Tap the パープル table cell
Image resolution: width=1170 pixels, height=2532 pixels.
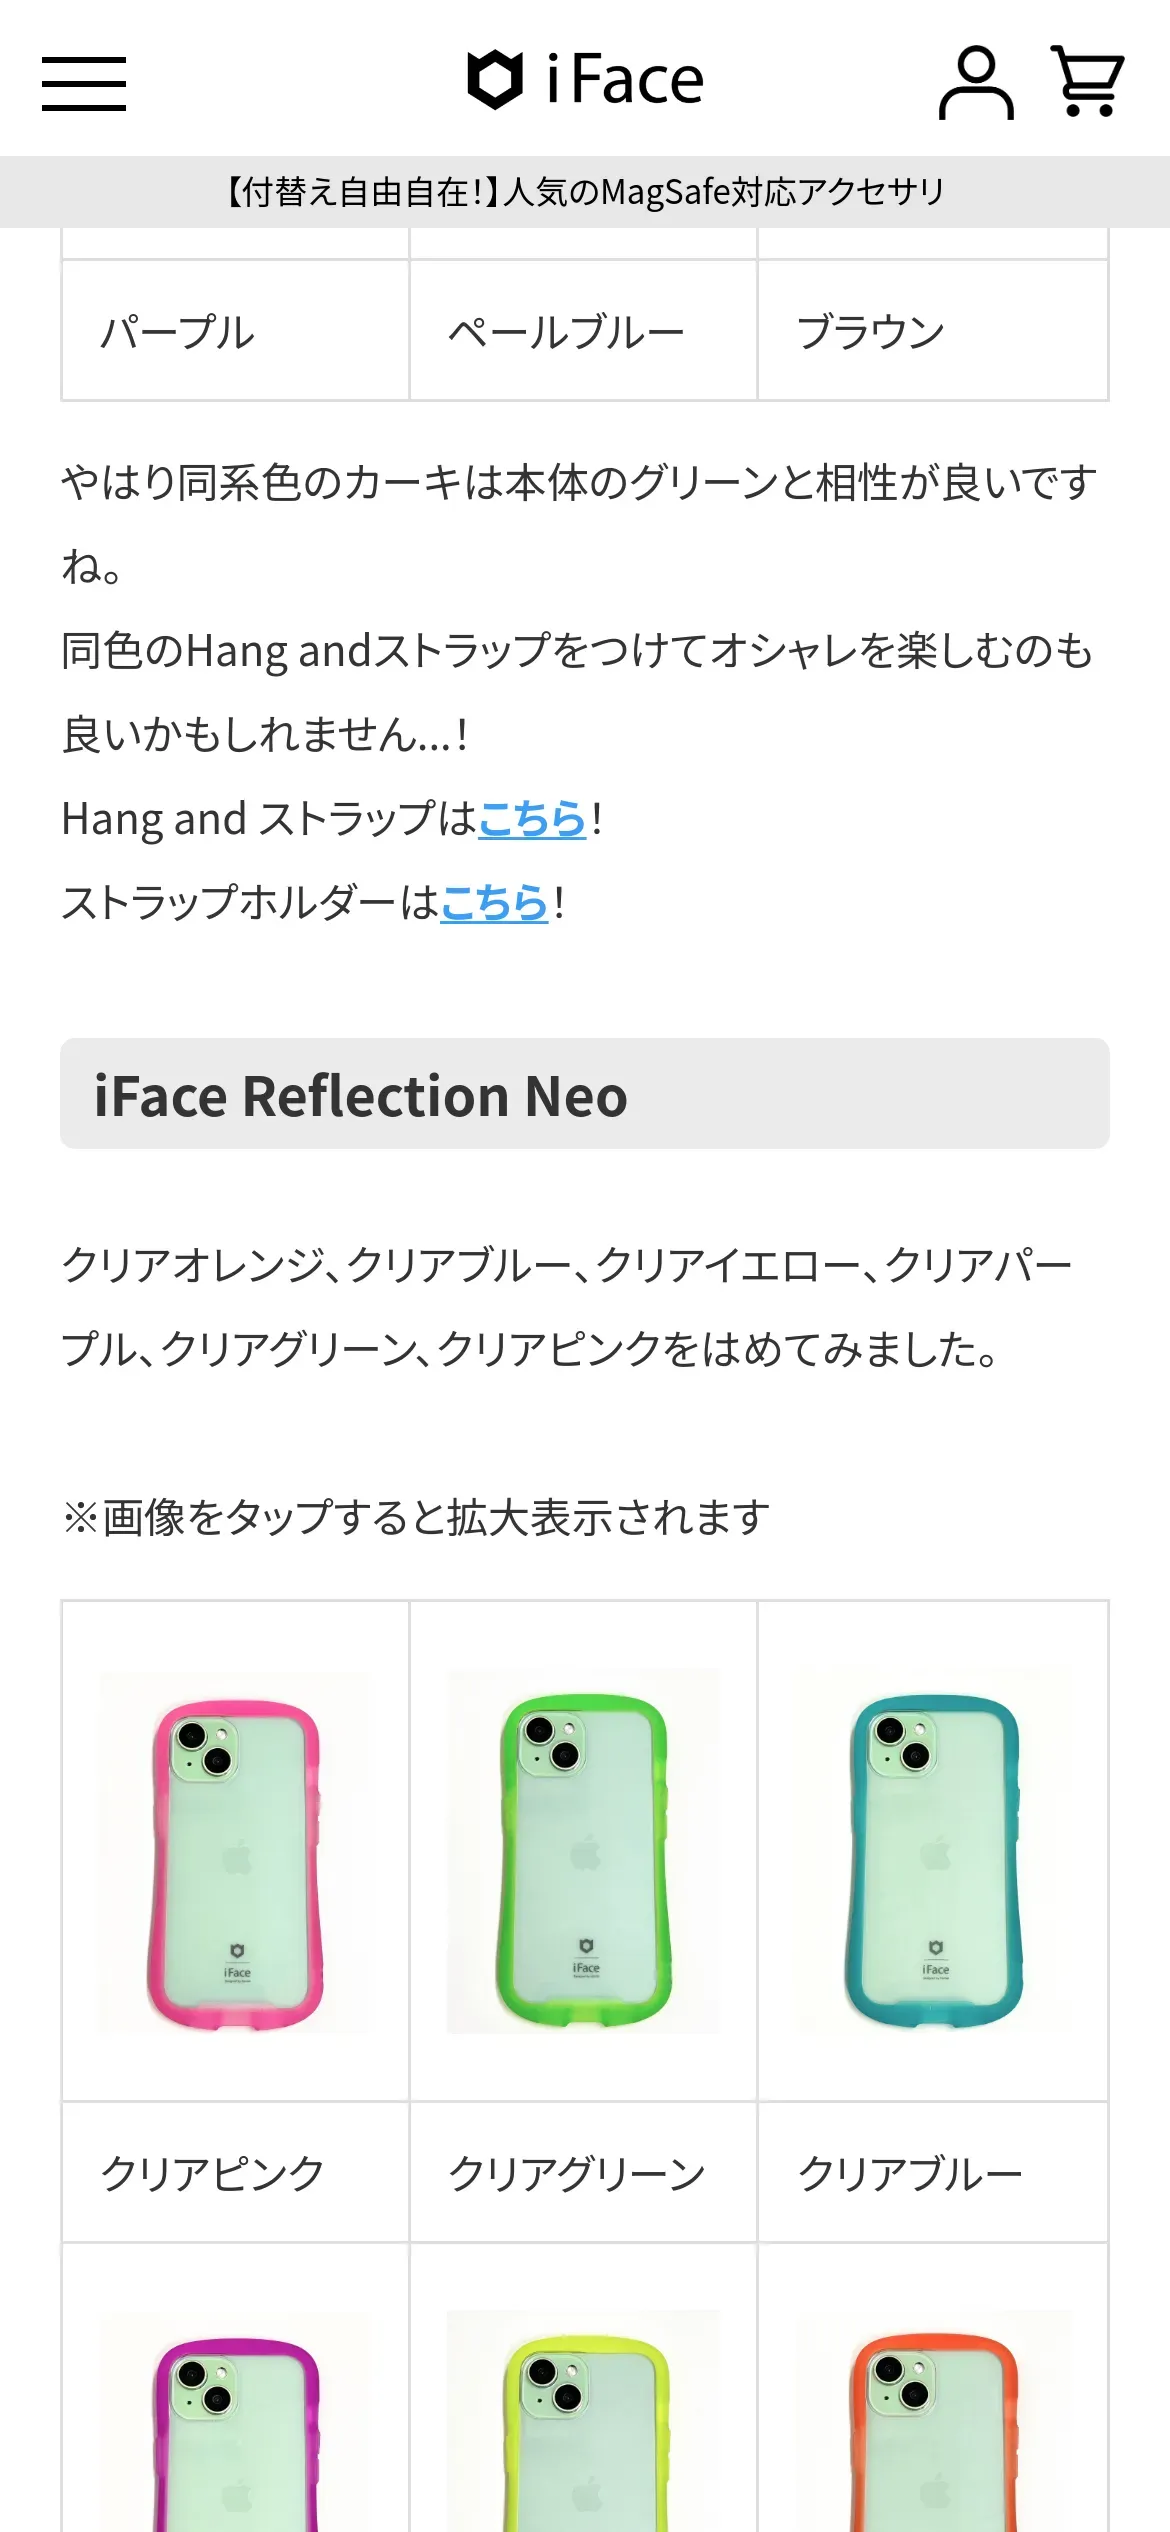[236, 331]
